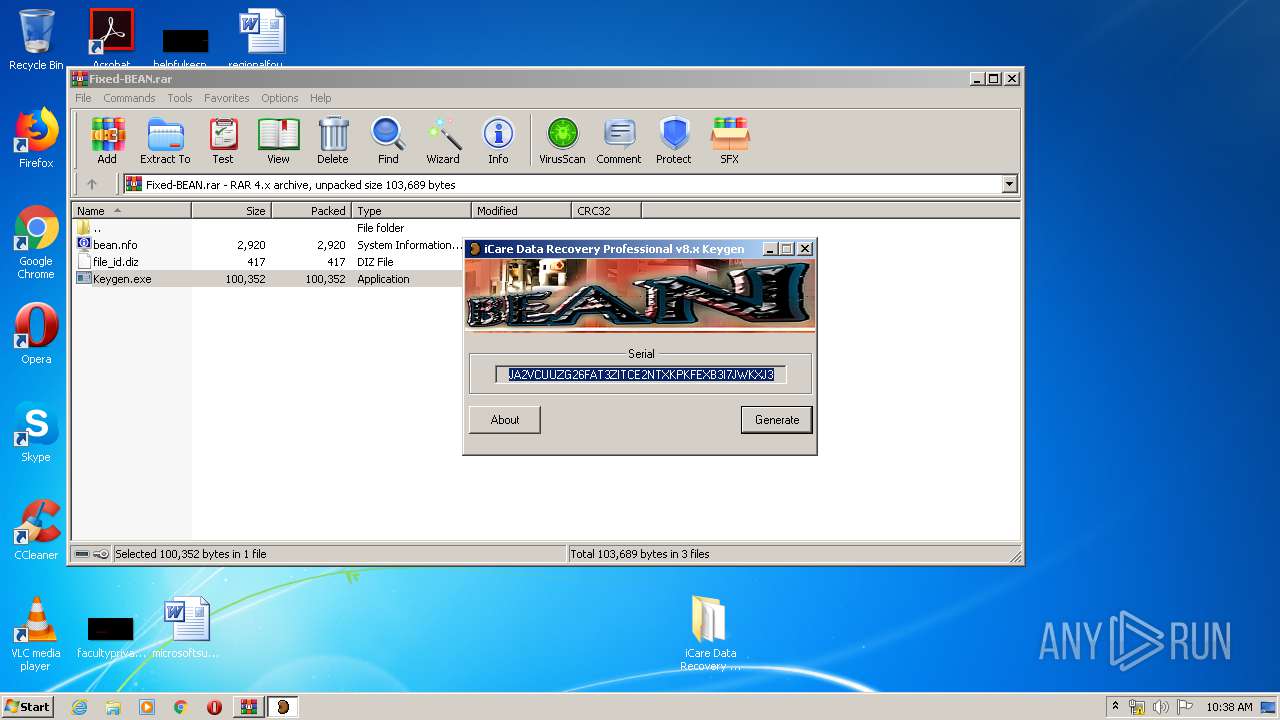Show hidden tray icons arrow
The image size is (1280, 720).
(1115, 707)
